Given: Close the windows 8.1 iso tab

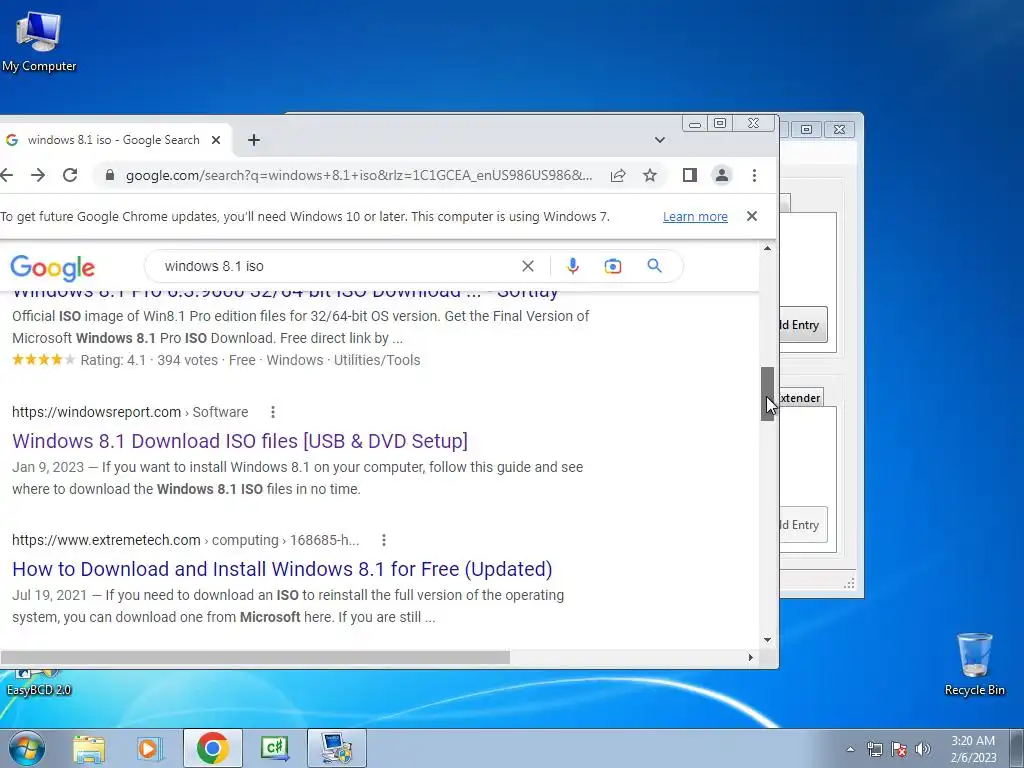Looking at the screenshot, I should (216, 140).
